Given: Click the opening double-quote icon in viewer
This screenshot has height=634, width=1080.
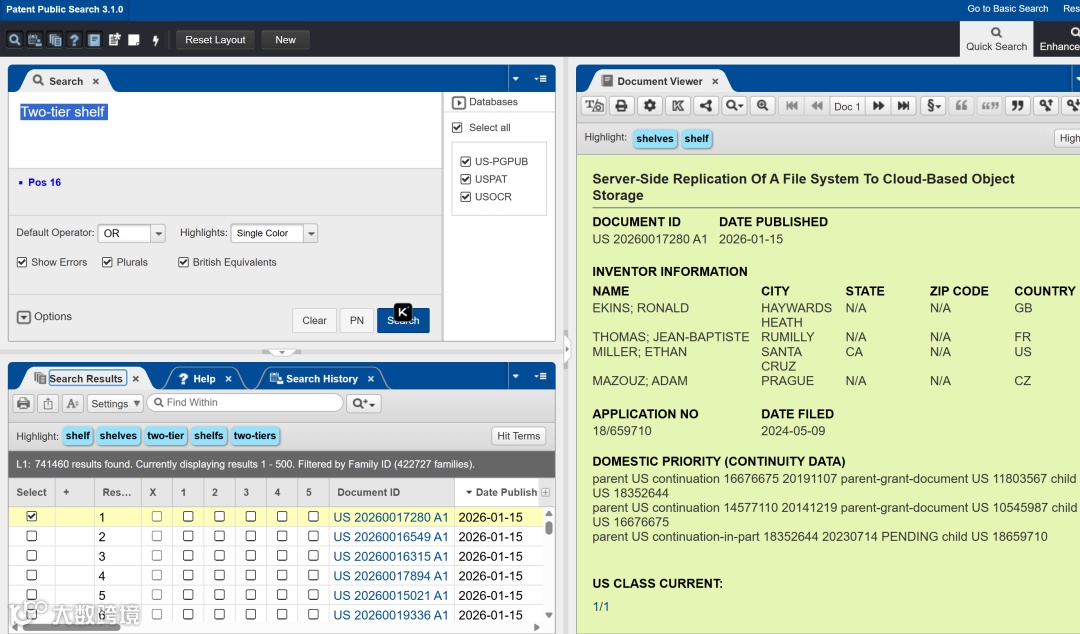Looking at the screenshot, I should 962,105.
